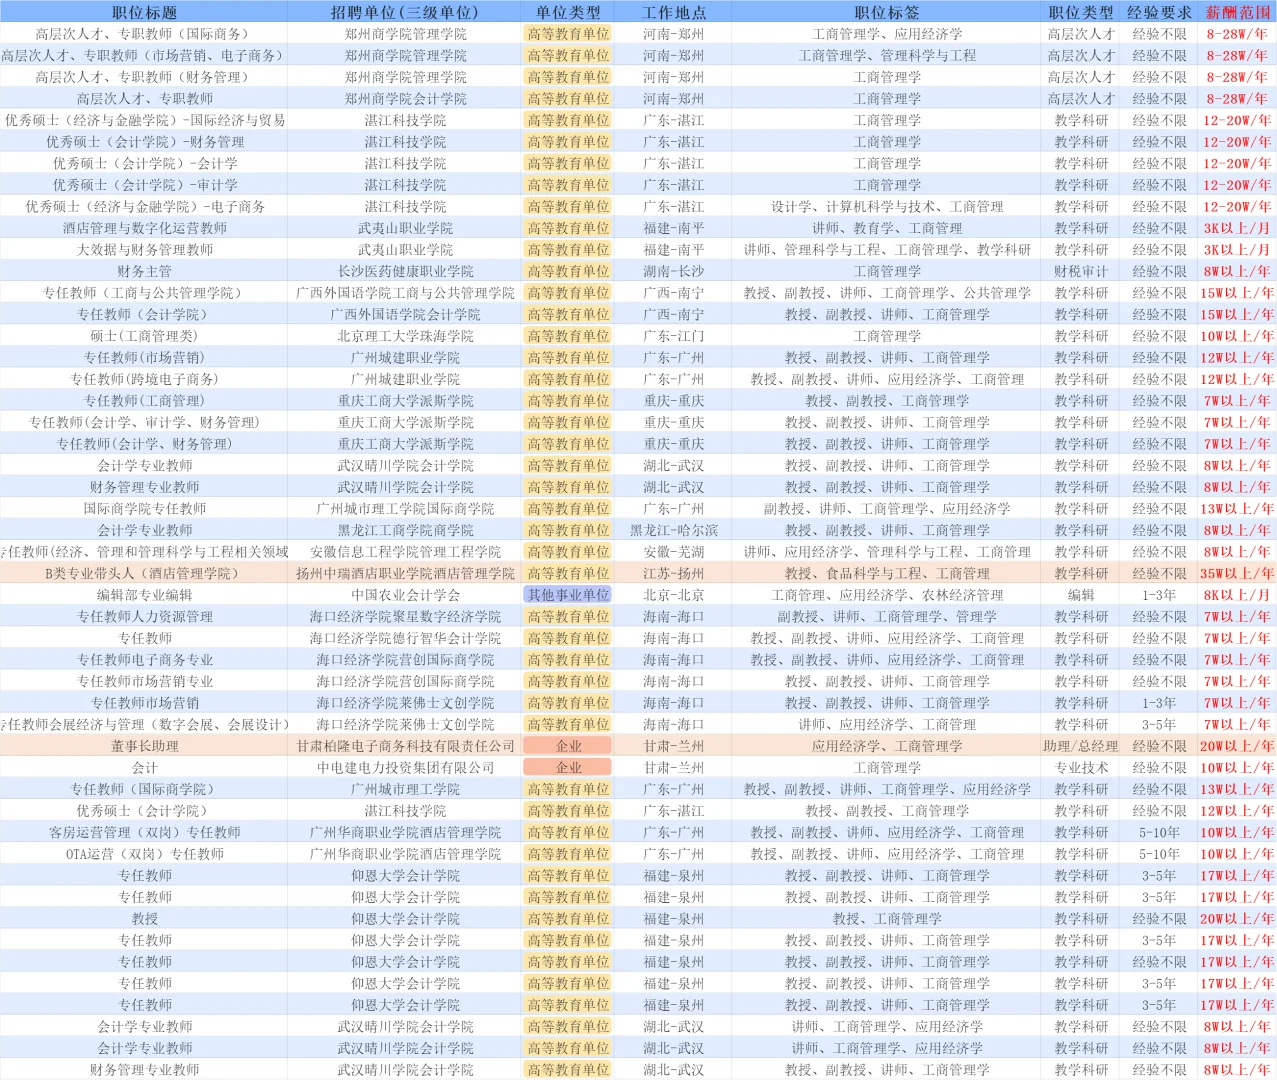Select the 湖南-长沙 location cell

click(673, 271)
